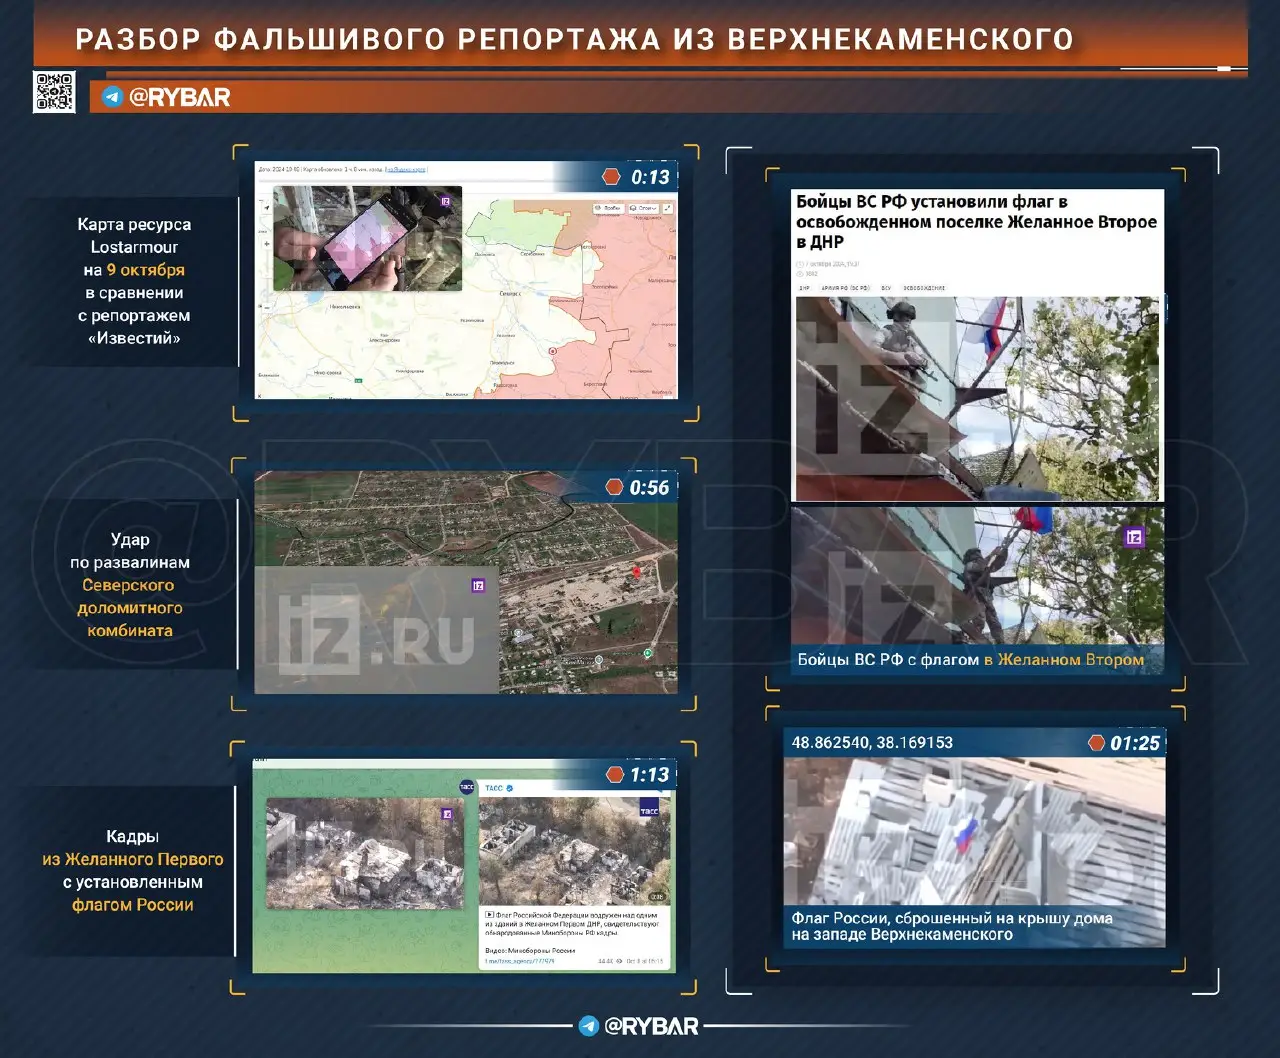Select the geolocation arrow on the Yandex map
This screenshot has height=1058, width=1280.
[266, 206]
